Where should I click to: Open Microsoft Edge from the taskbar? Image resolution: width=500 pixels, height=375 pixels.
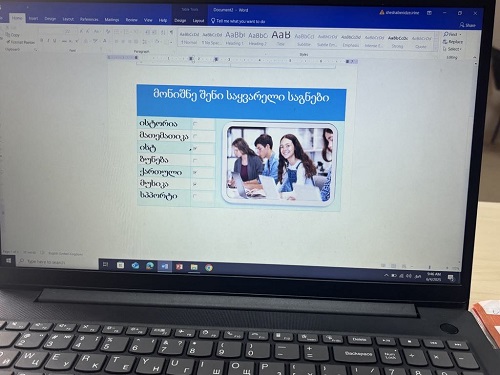coord(150,266)
